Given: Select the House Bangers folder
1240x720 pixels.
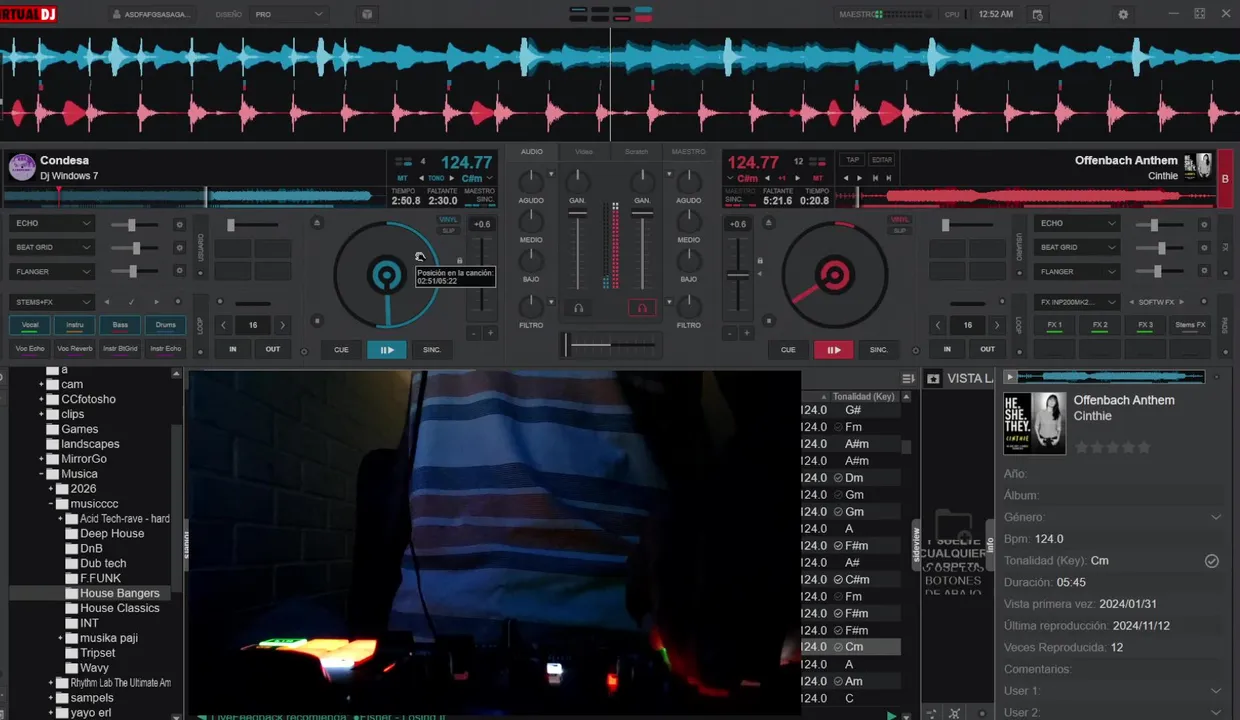Looking at the screenshot, I should [x=119, y=593].
